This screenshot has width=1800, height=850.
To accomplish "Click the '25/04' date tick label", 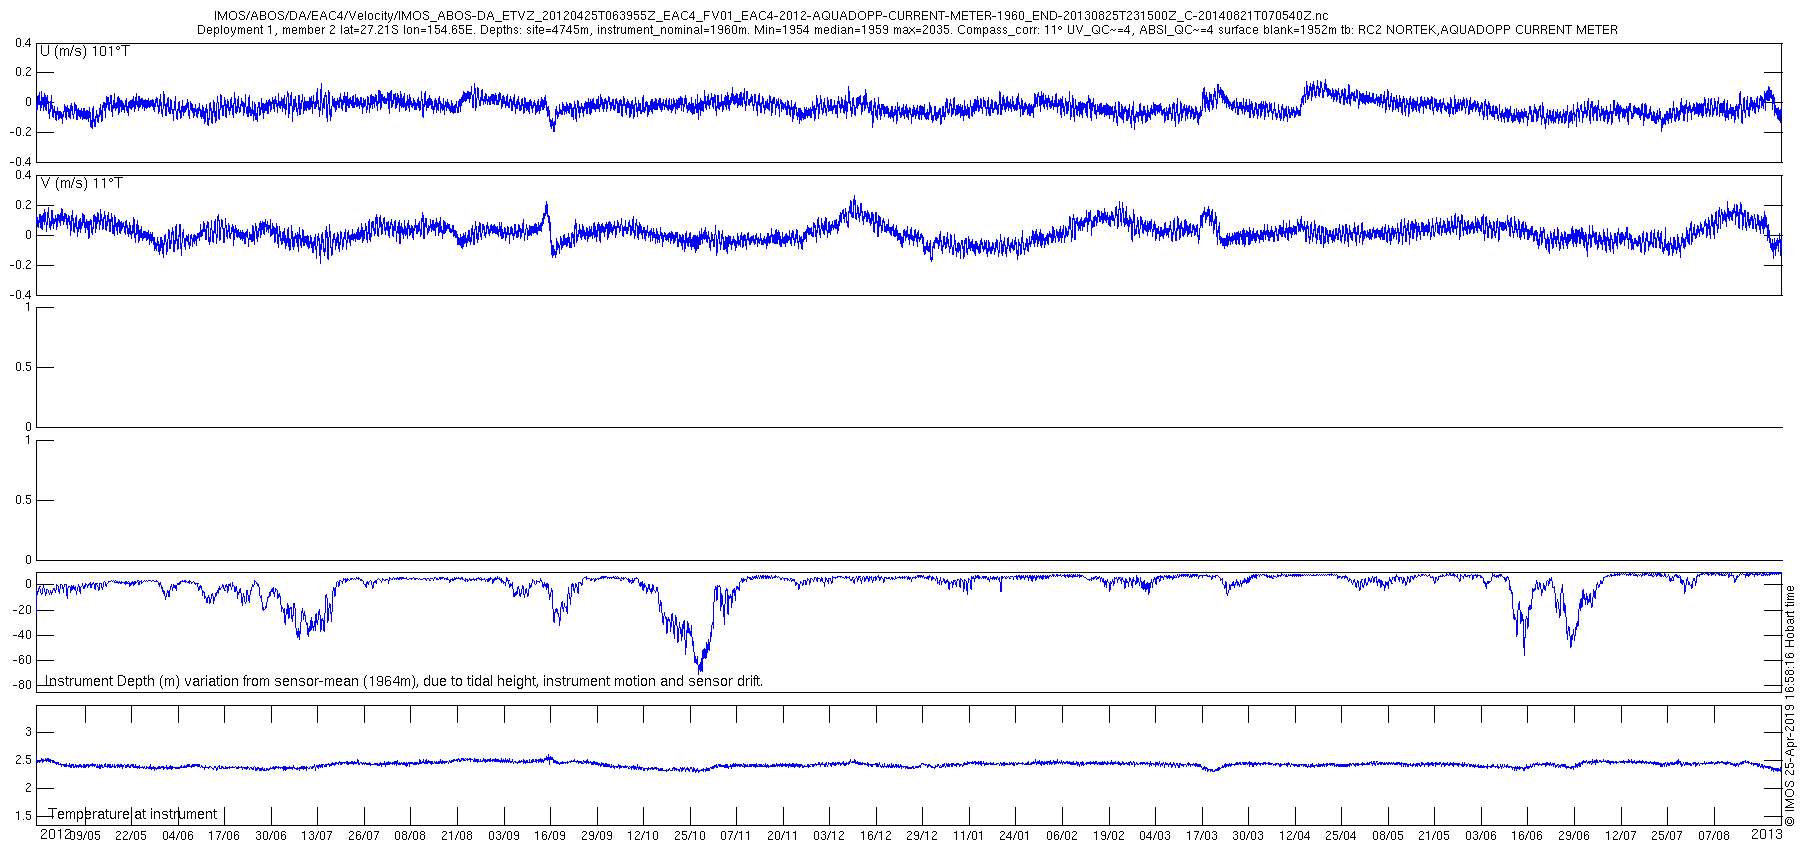I will pyautogui.click(x=1341, y=836).
